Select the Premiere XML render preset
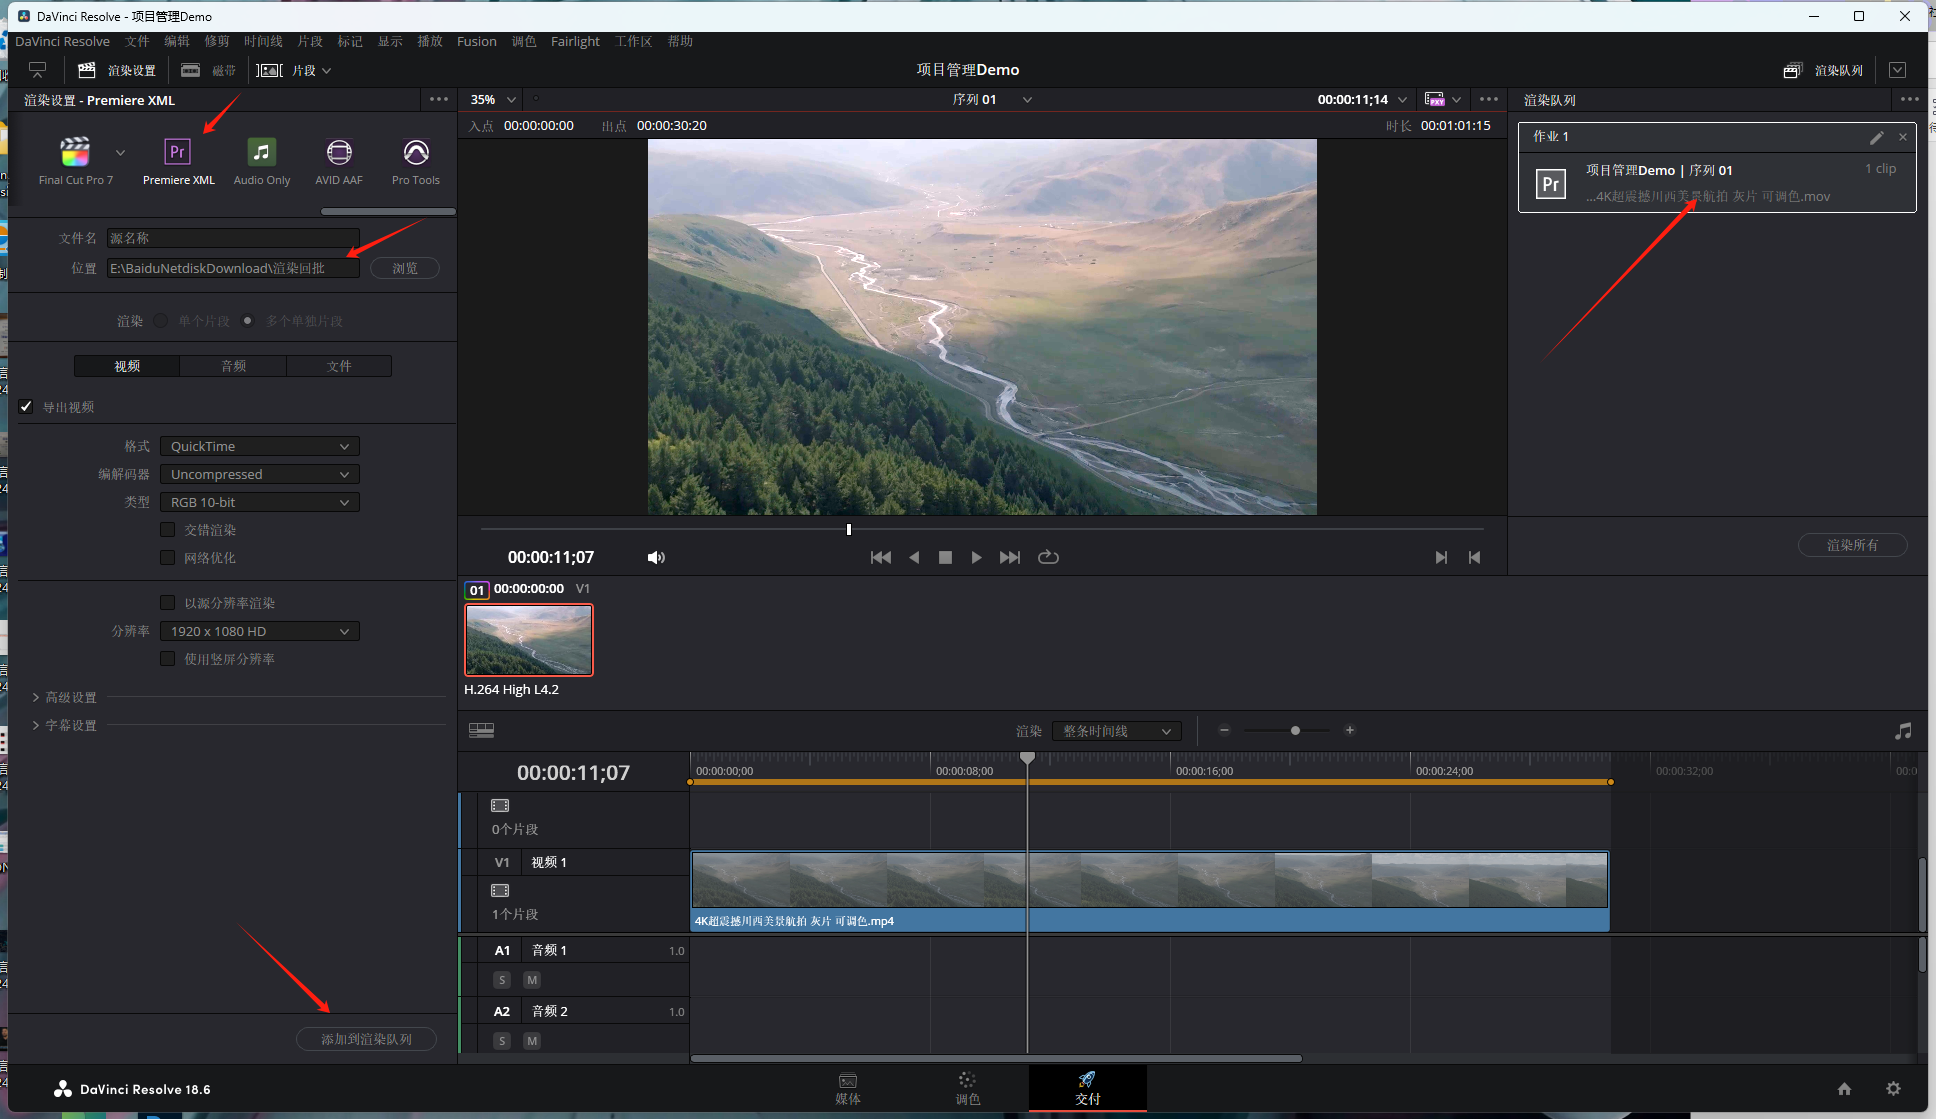The height and width of the screenshot is (1119, 1936). click(178, 153)
